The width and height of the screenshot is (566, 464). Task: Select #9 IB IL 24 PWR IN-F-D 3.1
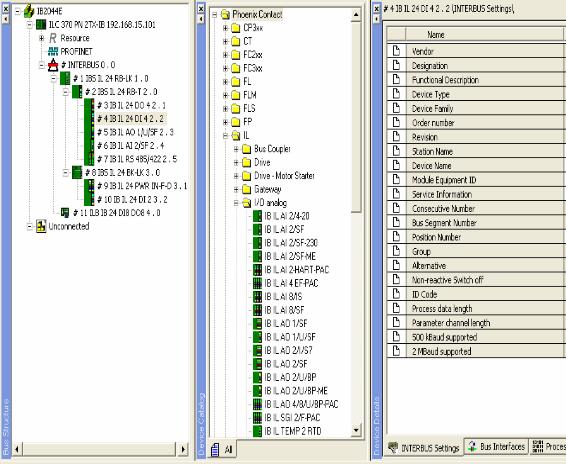coord(142,186)
